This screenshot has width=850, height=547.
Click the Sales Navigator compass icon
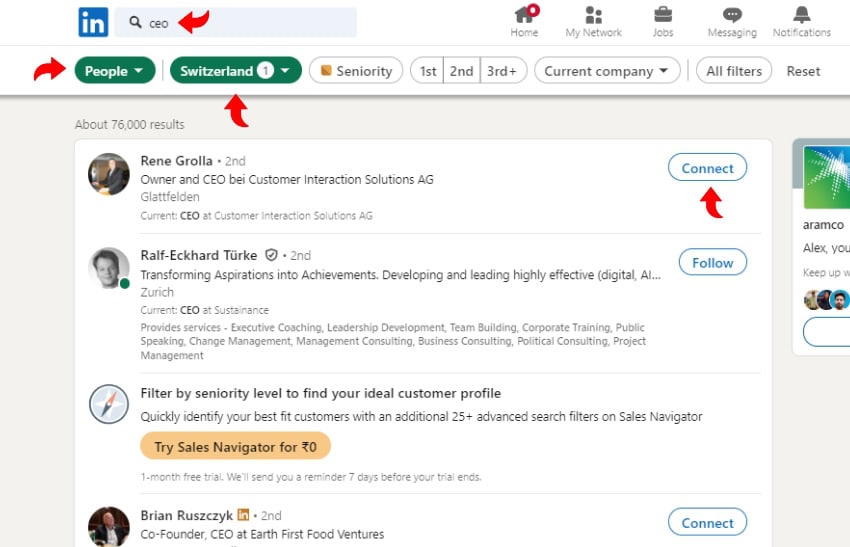(109, 404)
